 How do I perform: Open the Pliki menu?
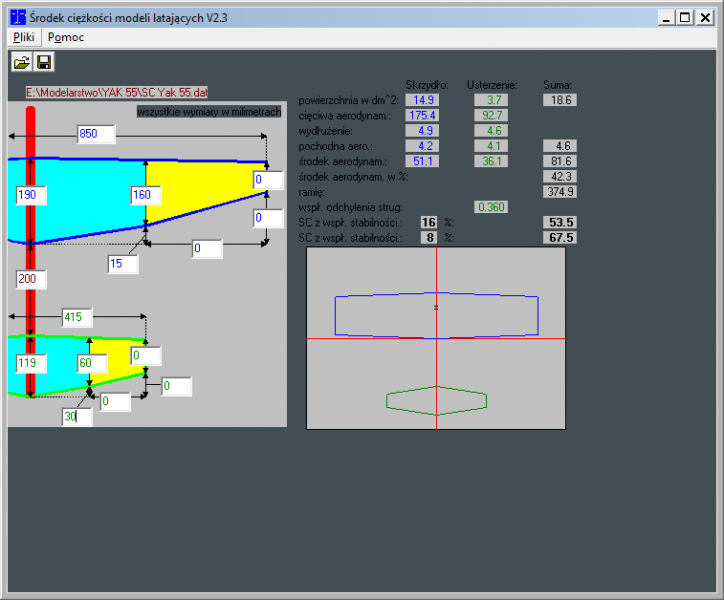pyautogui.click(x=24, y=37)
